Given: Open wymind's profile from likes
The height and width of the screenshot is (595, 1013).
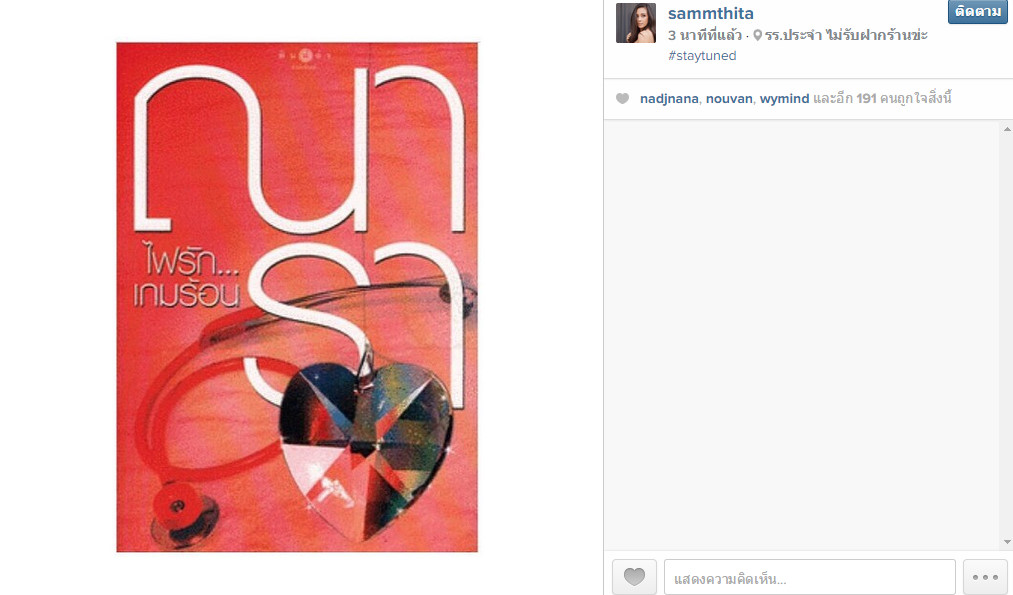Looking at the screenshot, I should [x=784, y=98].
